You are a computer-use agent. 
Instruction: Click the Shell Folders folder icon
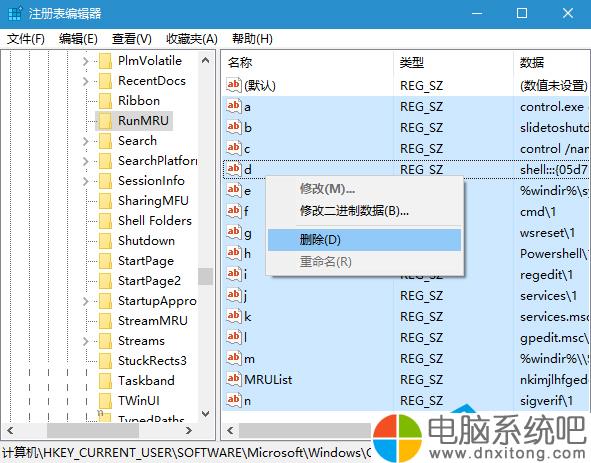pos(105,221)
